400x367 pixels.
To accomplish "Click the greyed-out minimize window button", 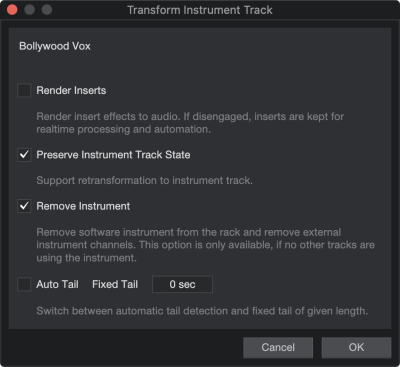I will pos(30,10).
